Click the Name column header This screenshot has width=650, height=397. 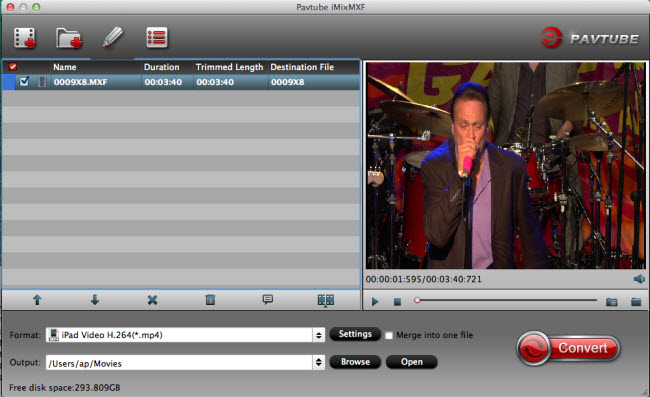[x=65, y=67]
